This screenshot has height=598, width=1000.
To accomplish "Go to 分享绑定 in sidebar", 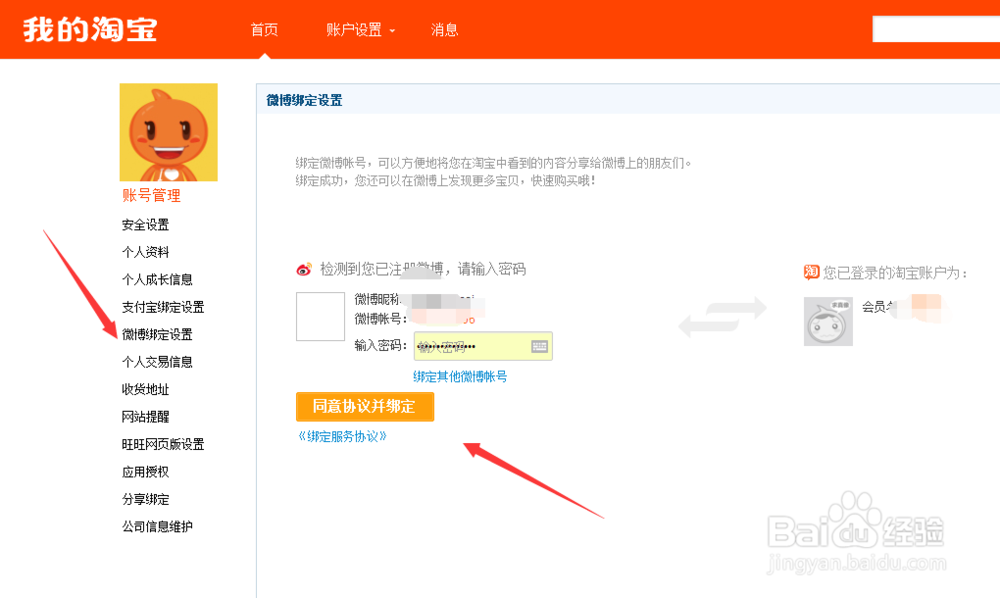I will (x=145, y=499).
